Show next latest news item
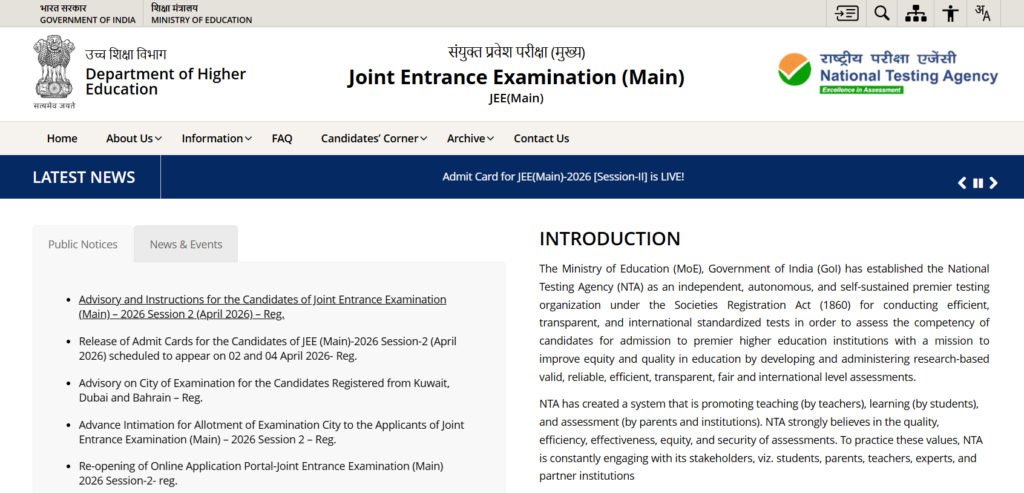This screenshot has height=493, width=1024. tap(993, 183)
